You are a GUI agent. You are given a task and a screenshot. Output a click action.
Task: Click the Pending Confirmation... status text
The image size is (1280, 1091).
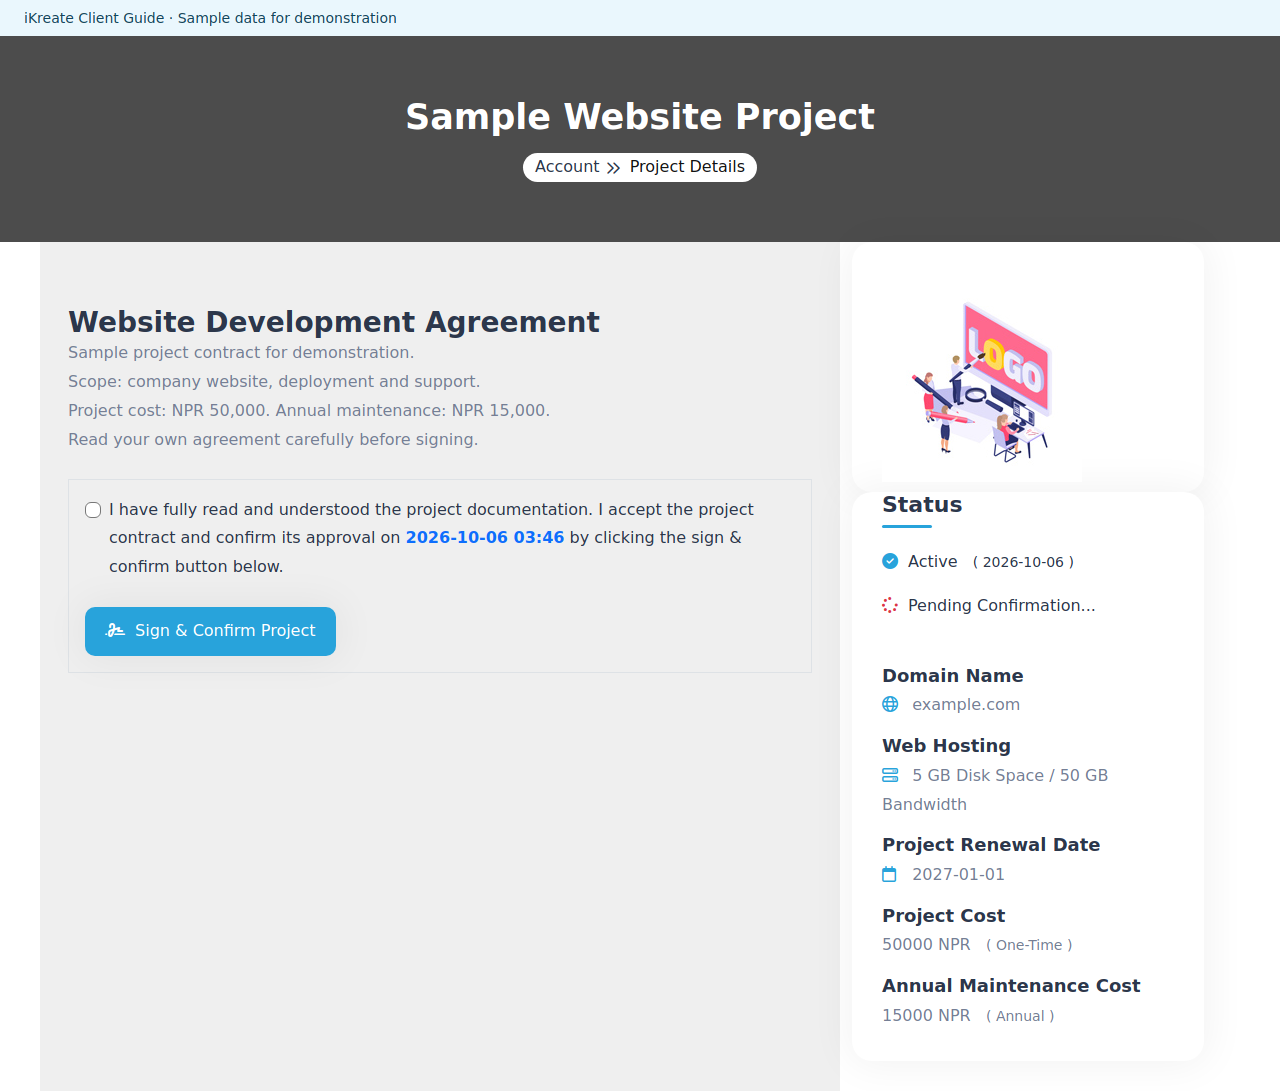1002,605
